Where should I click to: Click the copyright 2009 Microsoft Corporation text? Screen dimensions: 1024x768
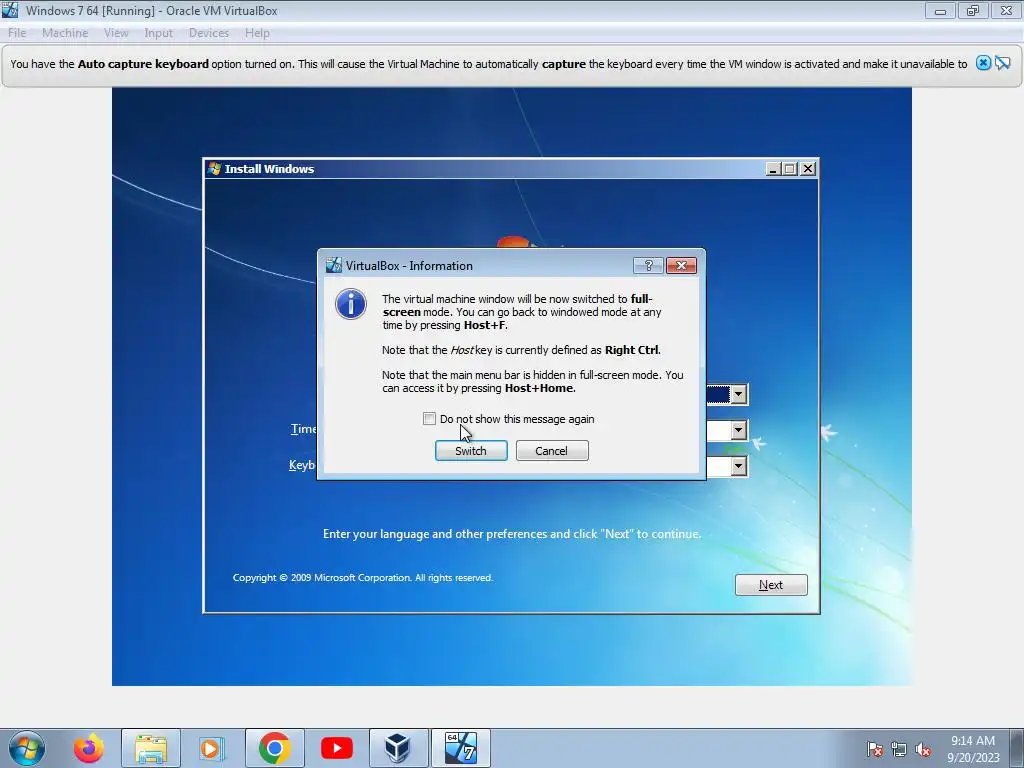pyautogui.click(x=363, y=577)
